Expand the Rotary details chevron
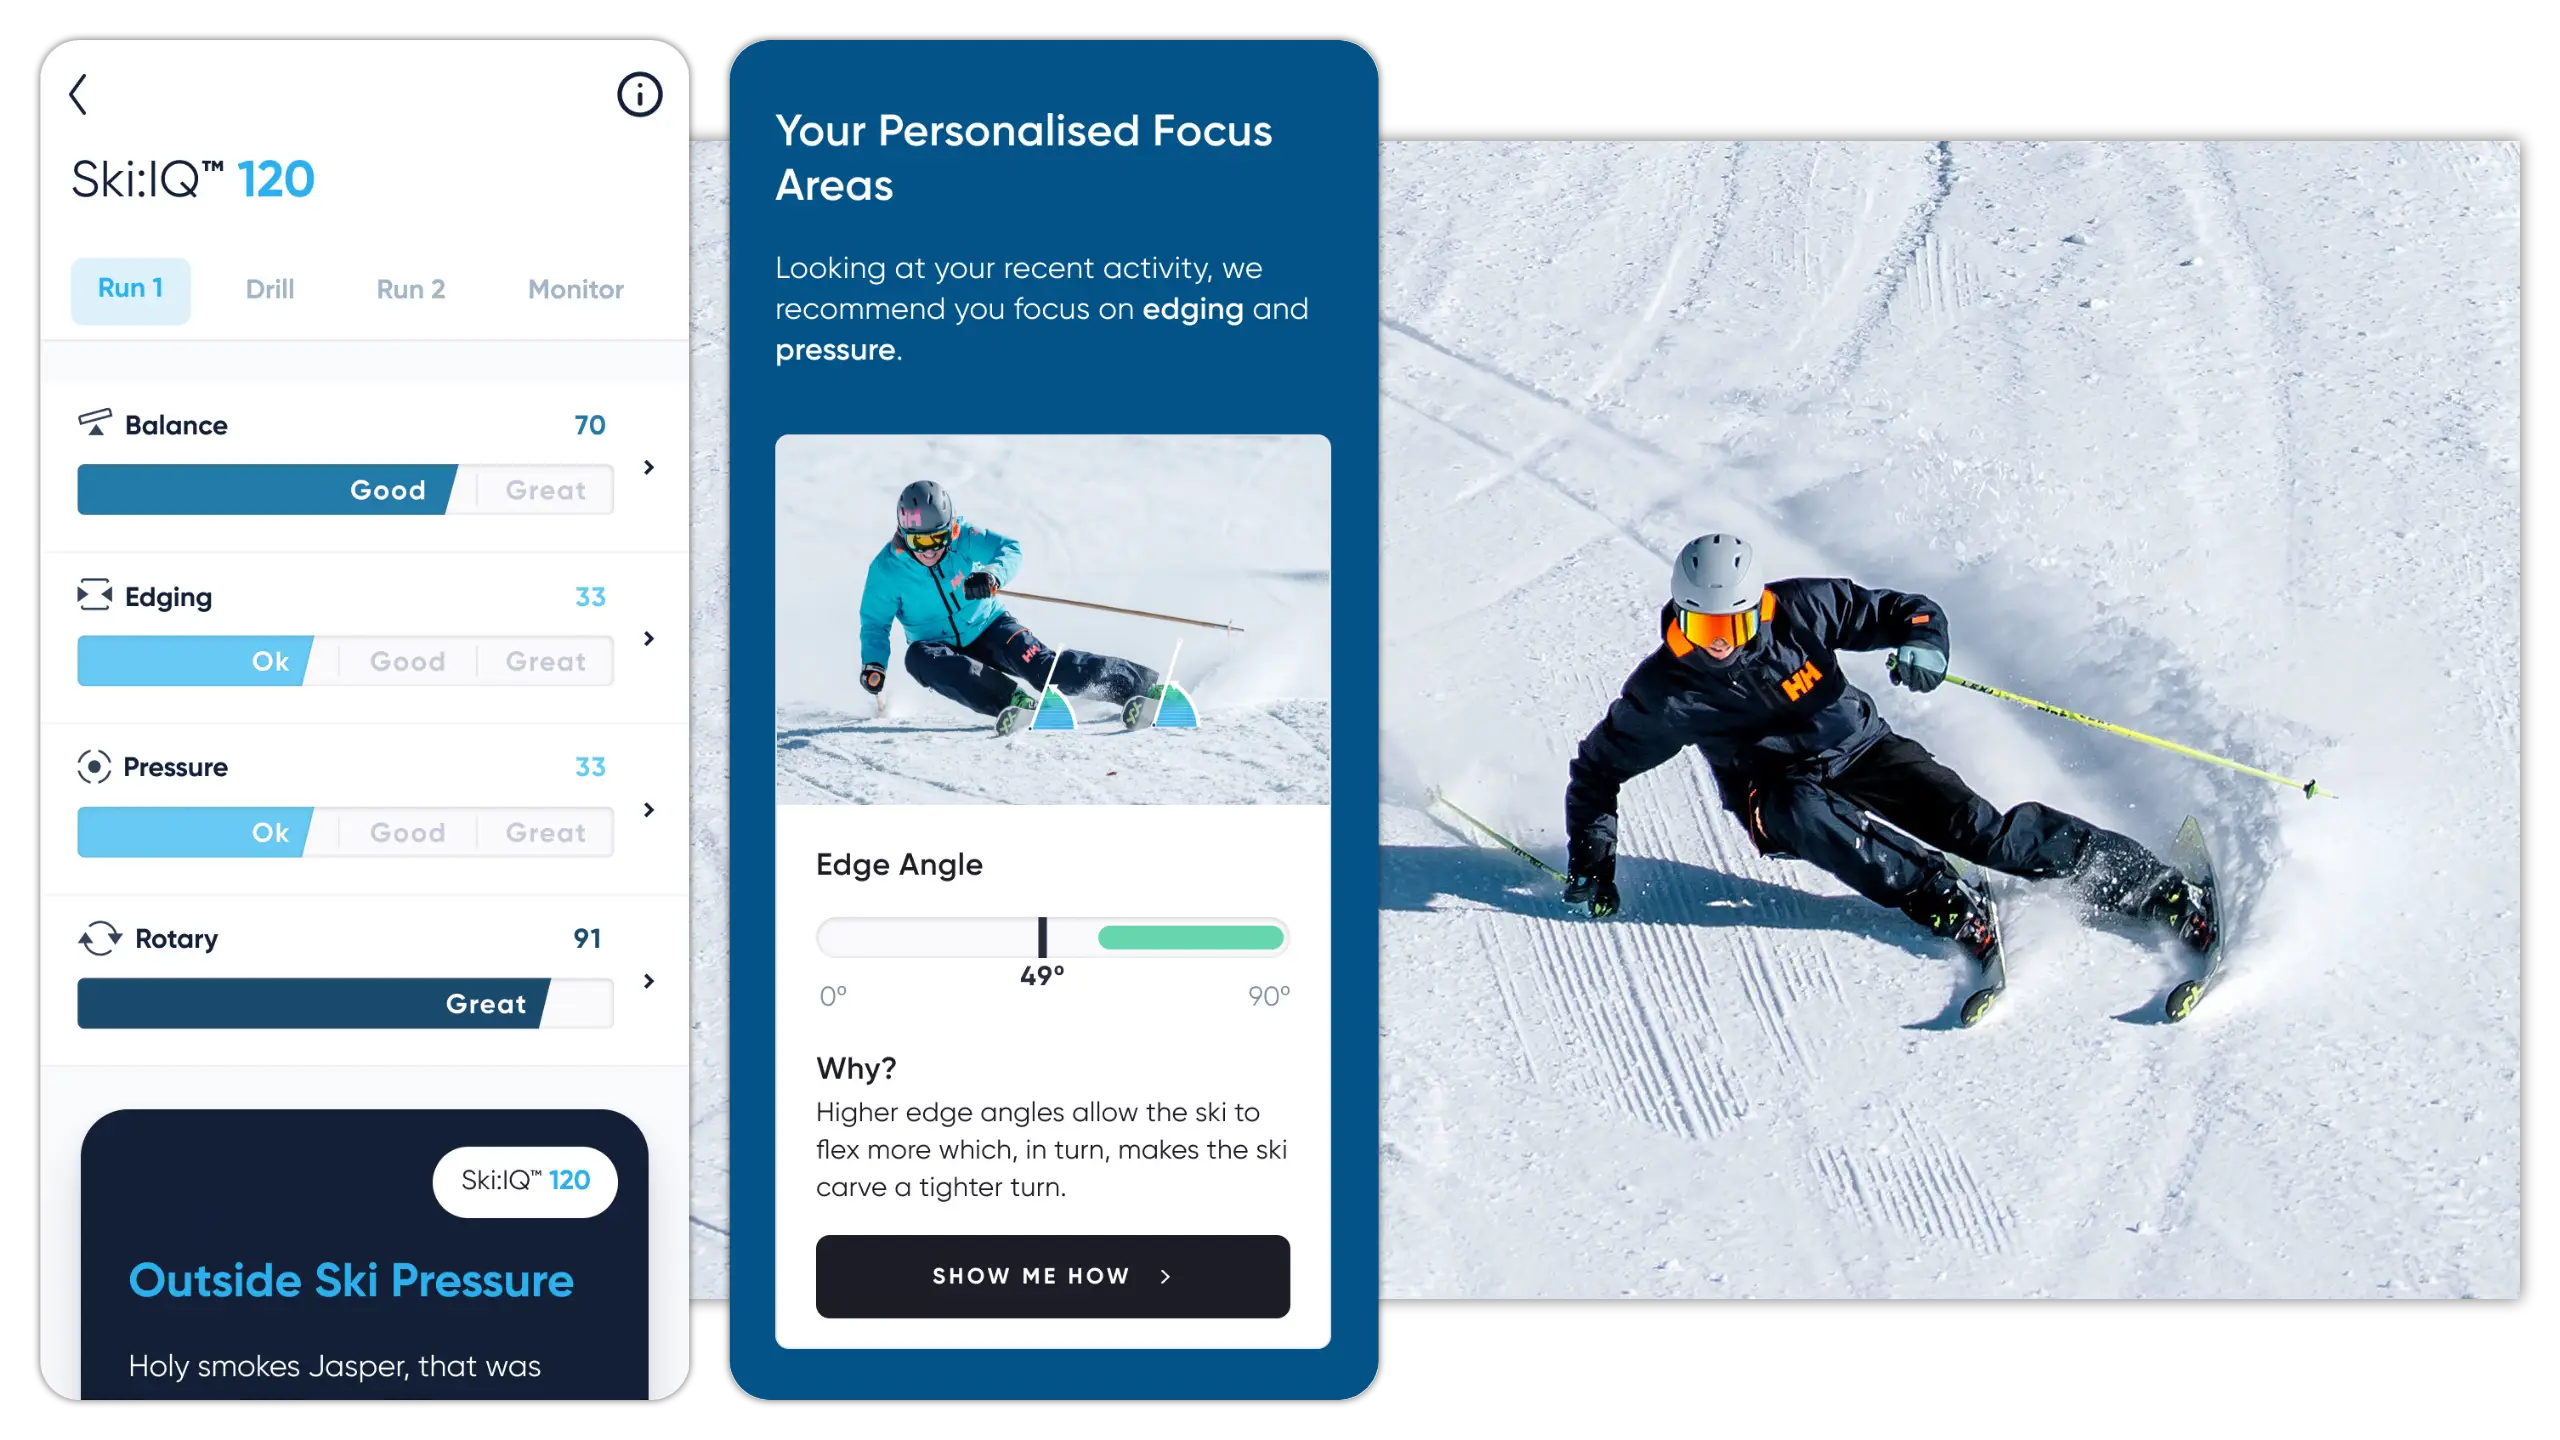 coord(649,981)
